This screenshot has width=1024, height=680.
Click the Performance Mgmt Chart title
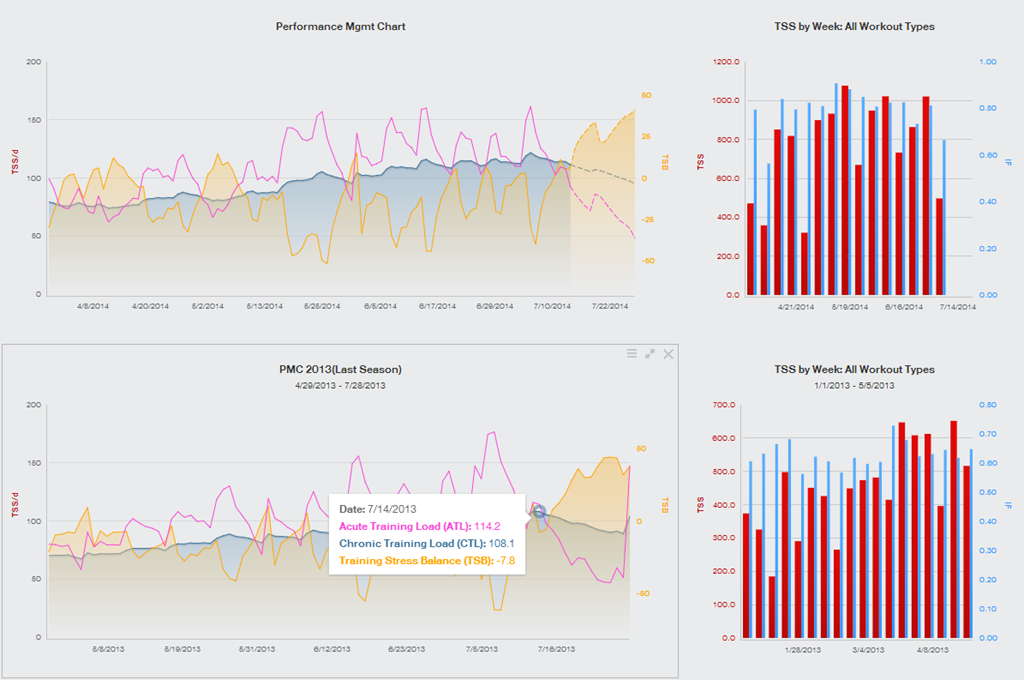(x=340, y=26)
